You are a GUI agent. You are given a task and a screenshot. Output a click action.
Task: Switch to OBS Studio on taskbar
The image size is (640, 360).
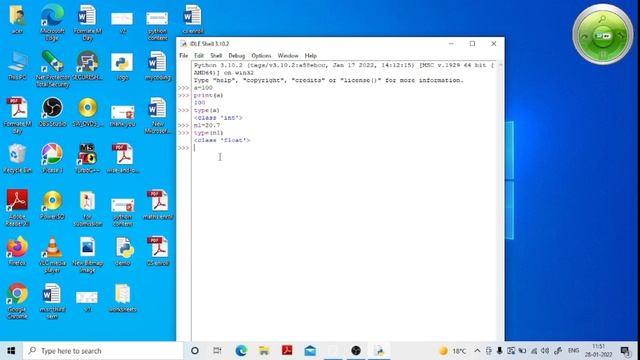(356, 351)
